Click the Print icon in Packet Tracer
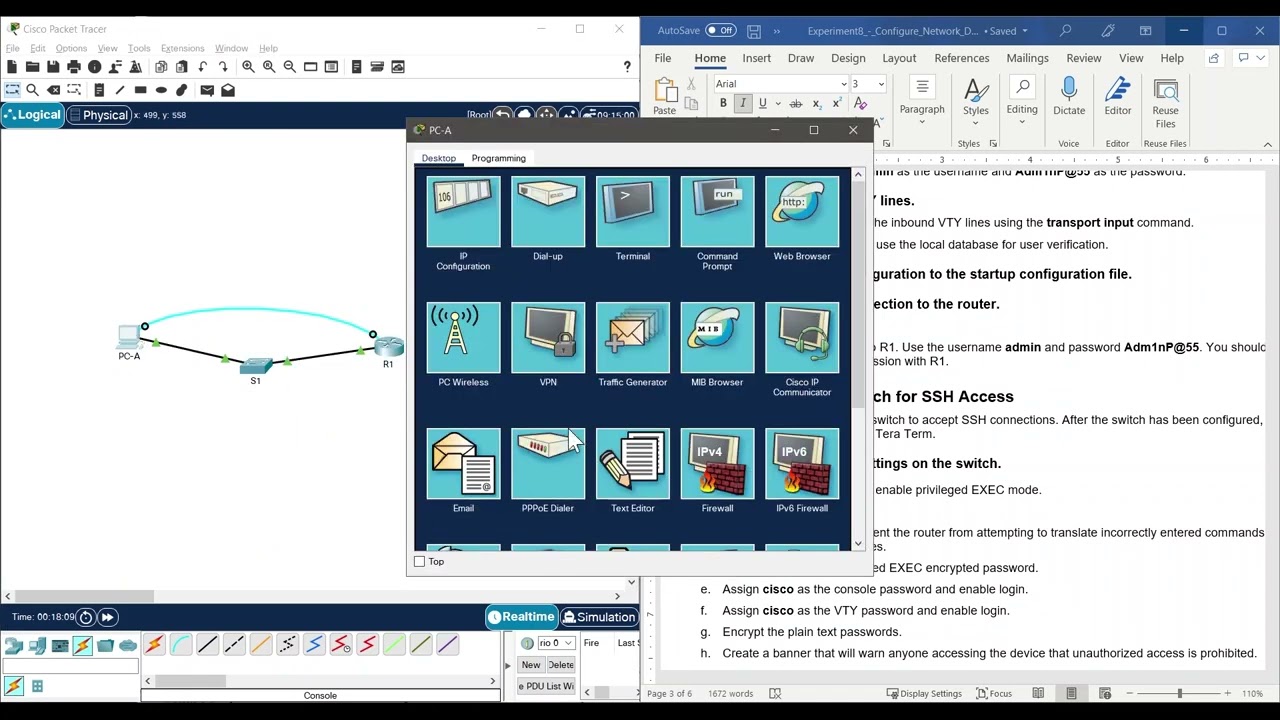Screen dimensions: 1280x720 click(x=74, y=67)
